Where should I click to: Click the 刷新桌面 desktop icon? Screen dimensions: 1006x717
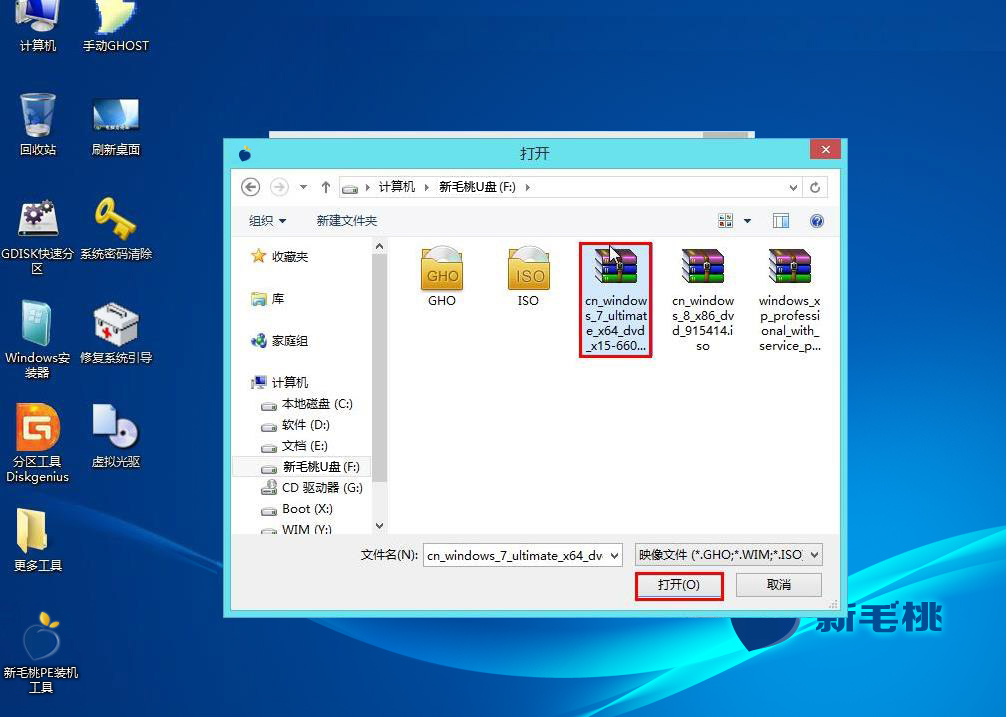point(115,126)
